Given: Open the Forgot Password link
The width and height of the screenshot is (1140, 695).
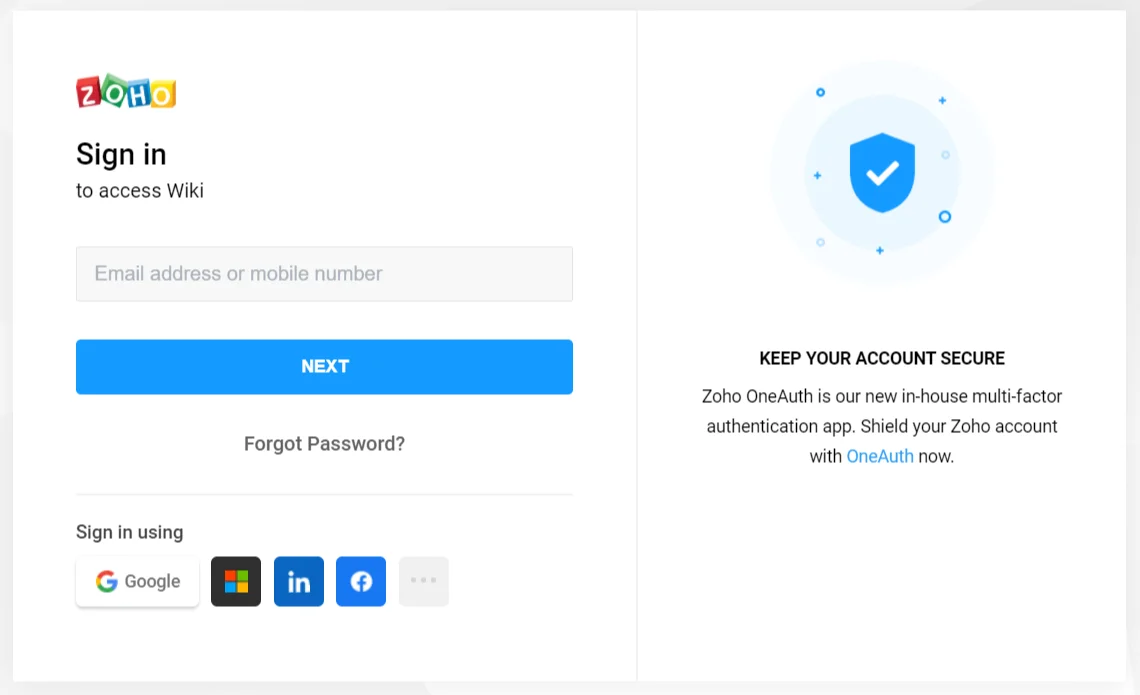Looking at the screenshot, I should pos(324,443).
